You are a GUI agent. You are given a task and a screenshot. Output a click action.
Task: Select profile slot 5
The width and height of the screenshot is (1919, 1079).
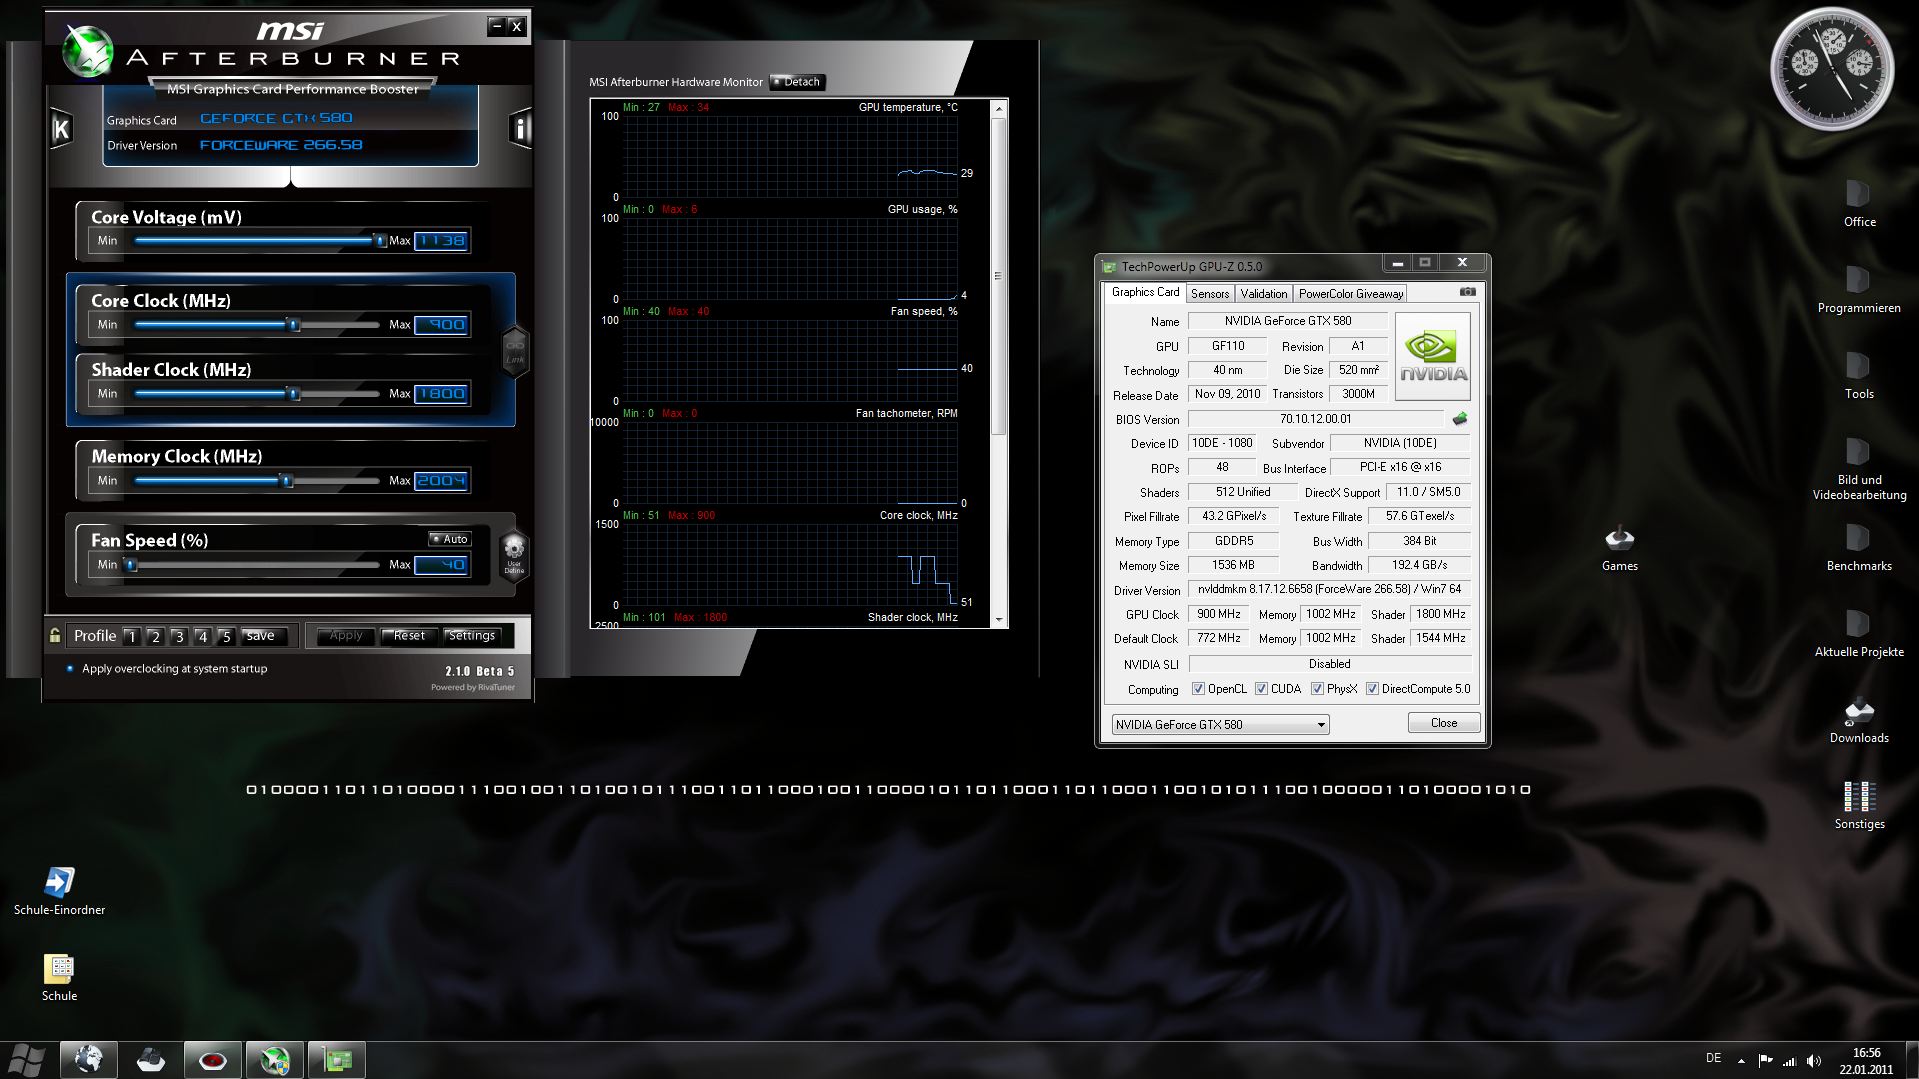click(226, 636)
